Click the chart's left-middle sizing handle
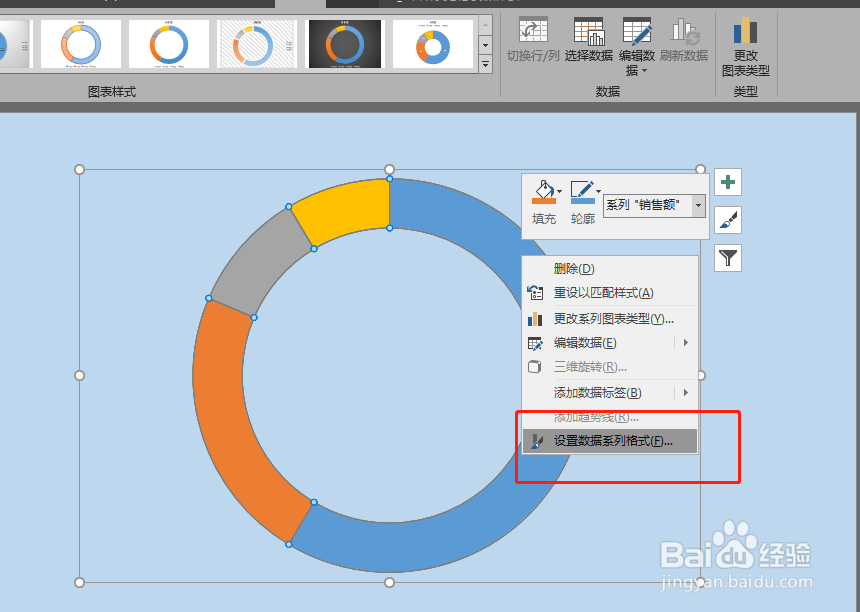The width and height of the screenshot is (860, 612). tap(80, 376)
